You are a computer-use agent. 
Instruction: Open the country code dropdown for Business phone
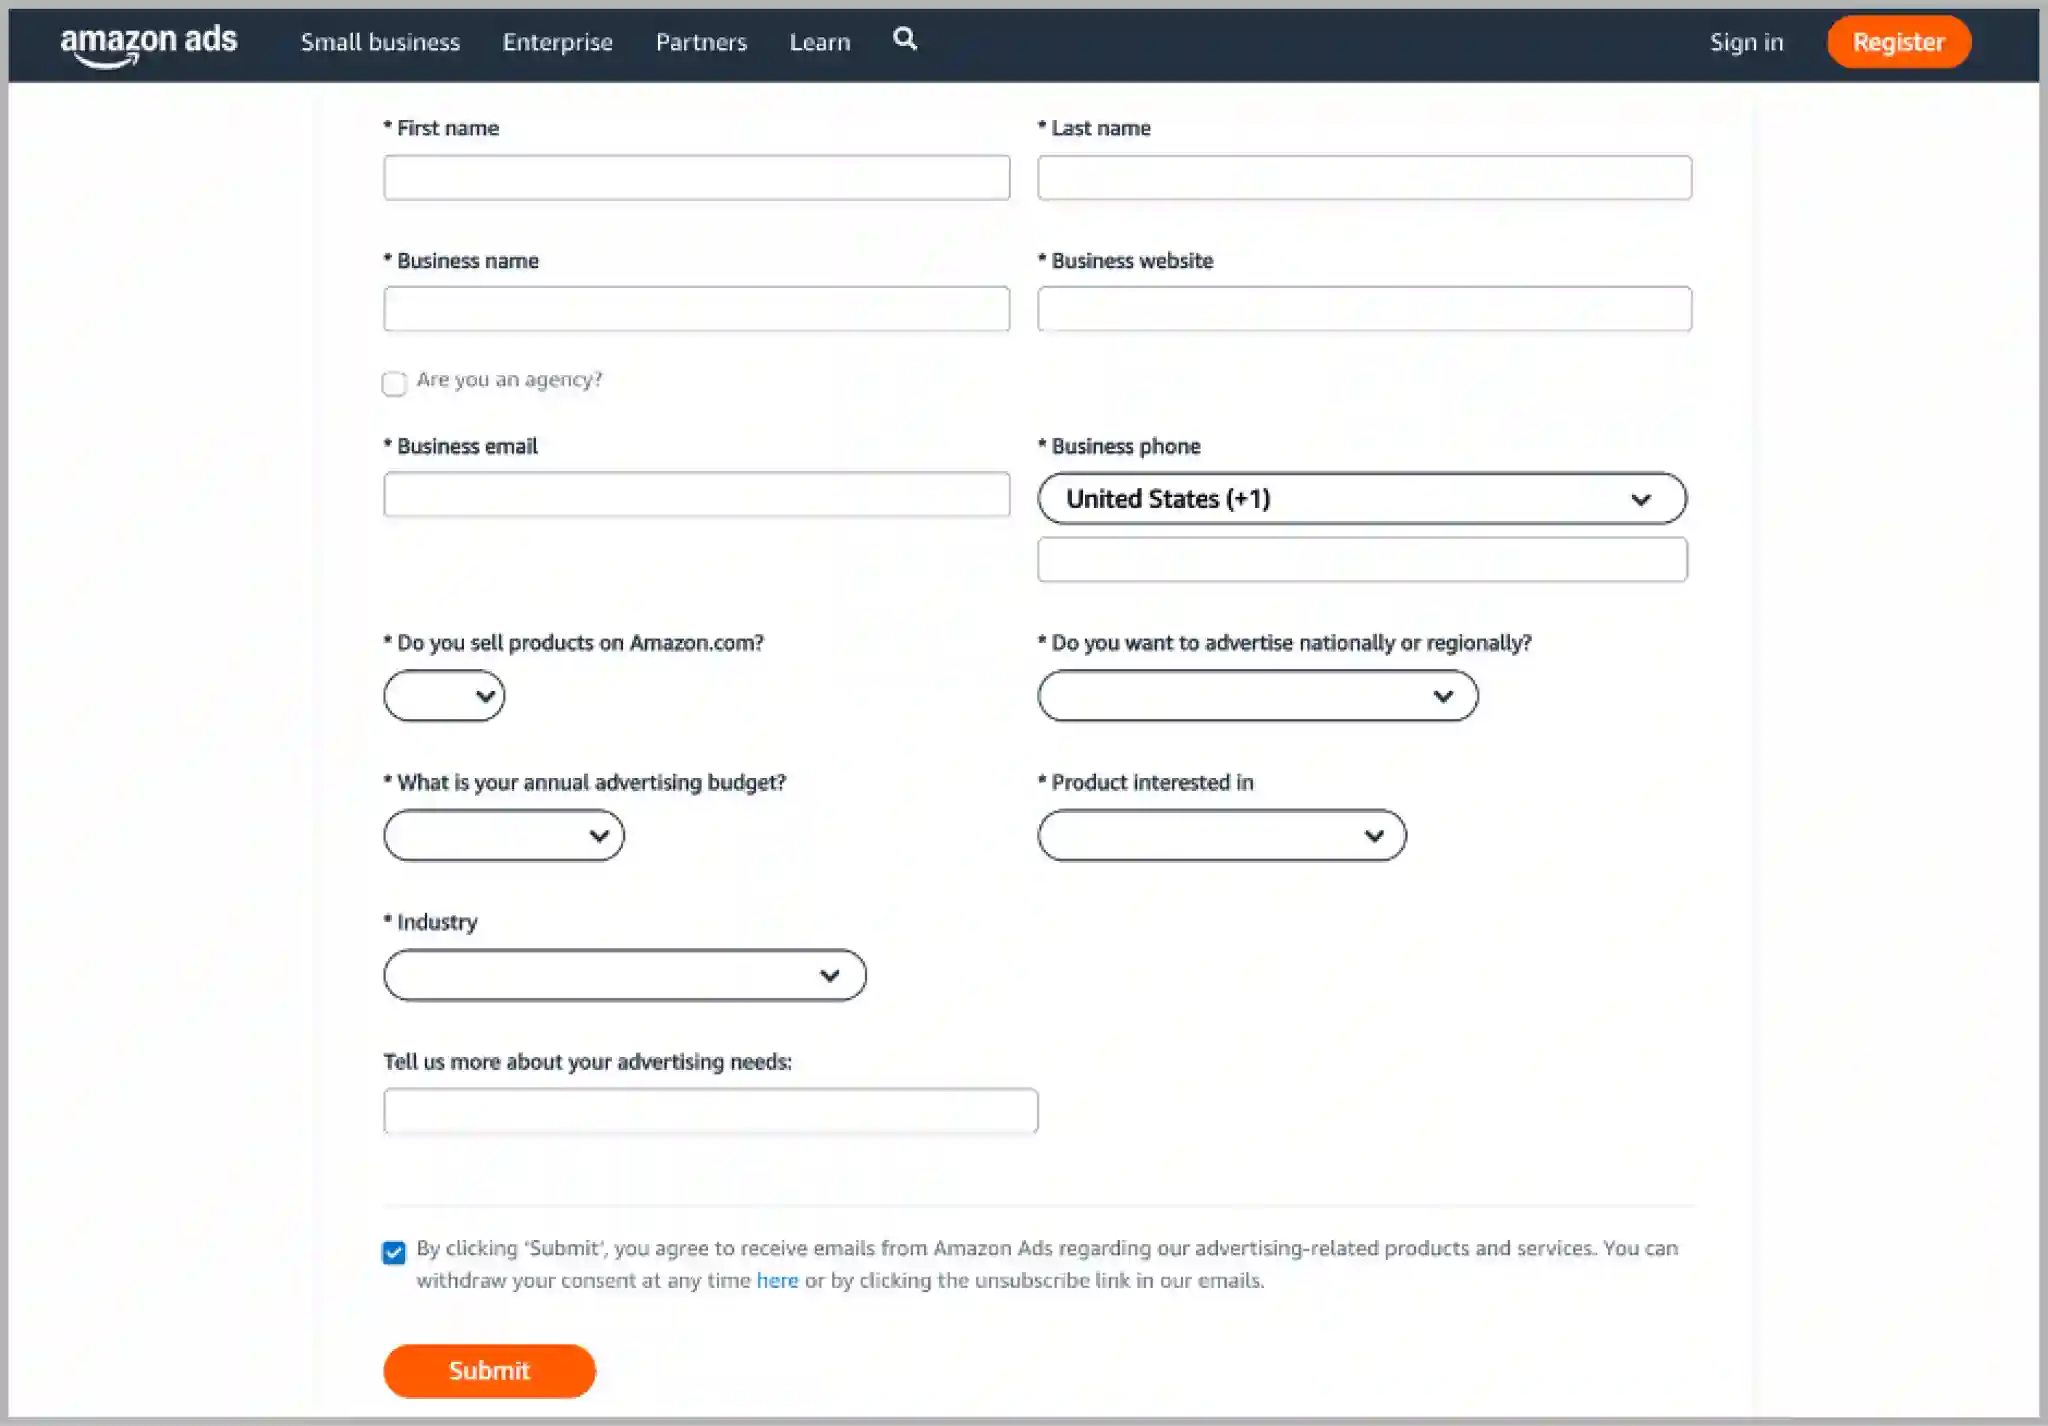point(1361,498)
